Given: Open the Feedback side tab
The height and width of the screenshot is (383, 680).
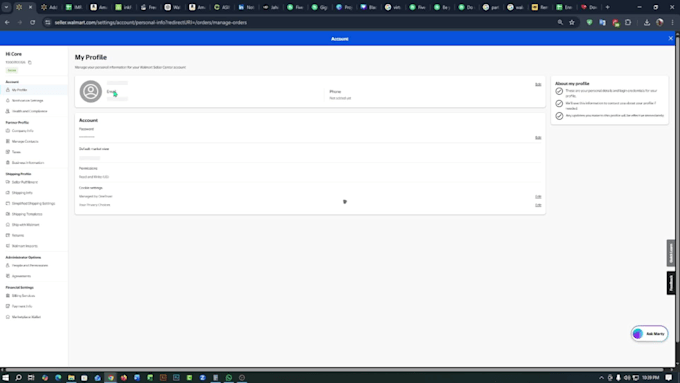Looking at the screenshot, I should (671, 283).
